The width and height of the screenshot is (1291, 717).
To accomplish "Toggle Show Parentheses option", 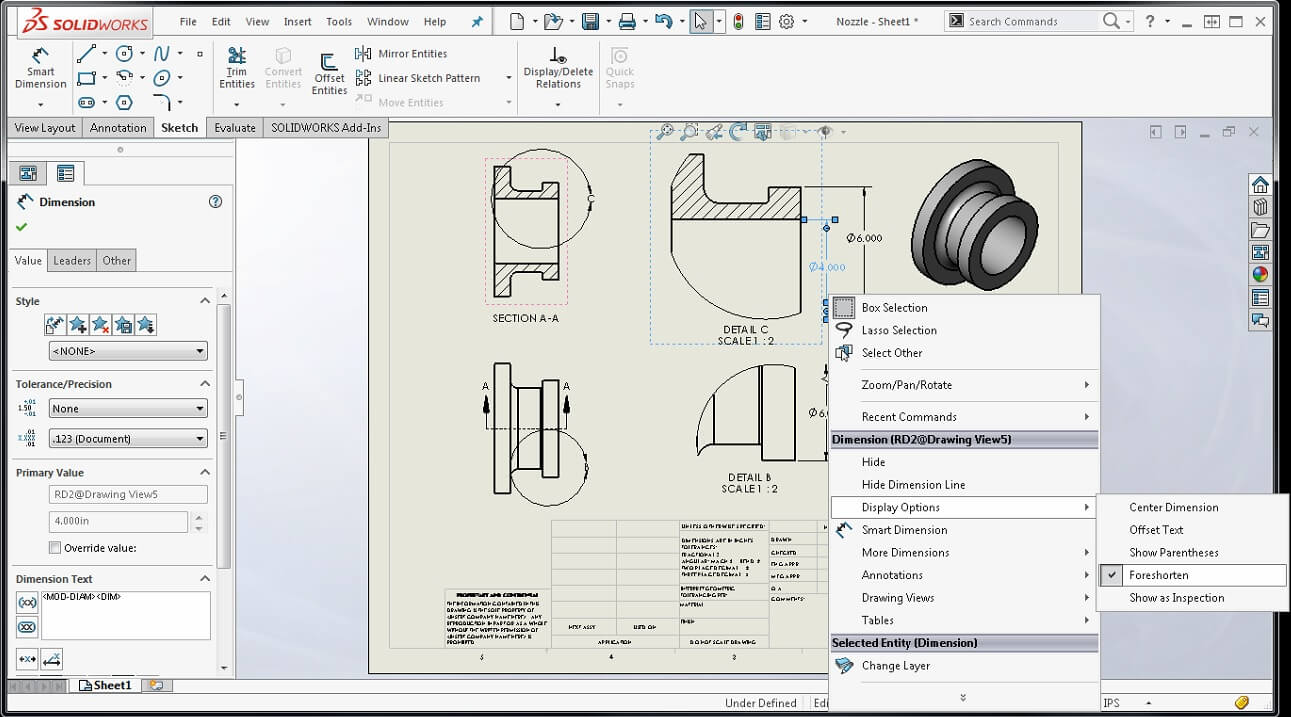I will [x=1173, y=552].
